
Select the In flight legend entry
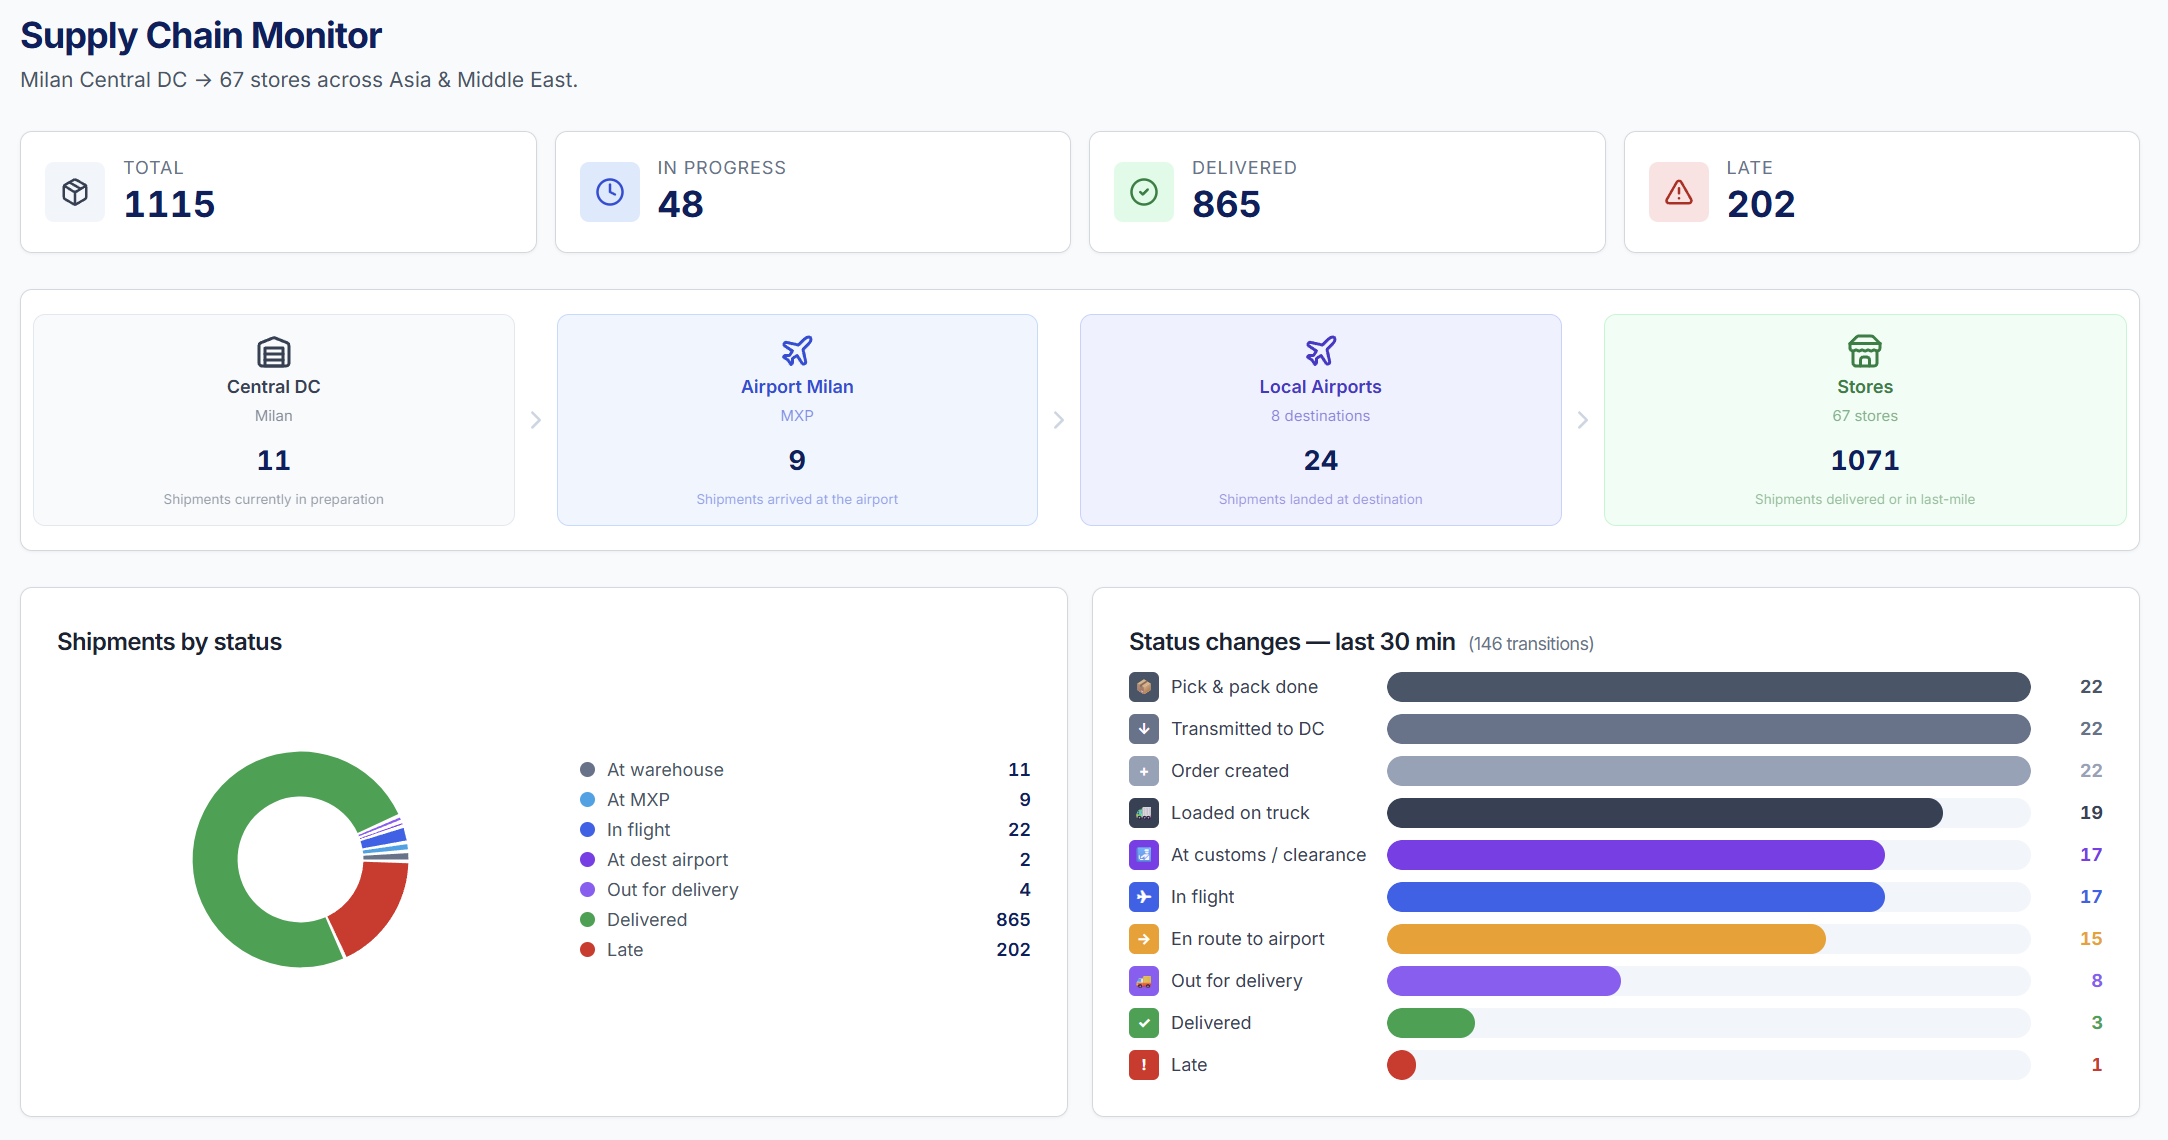click(638, 830)
